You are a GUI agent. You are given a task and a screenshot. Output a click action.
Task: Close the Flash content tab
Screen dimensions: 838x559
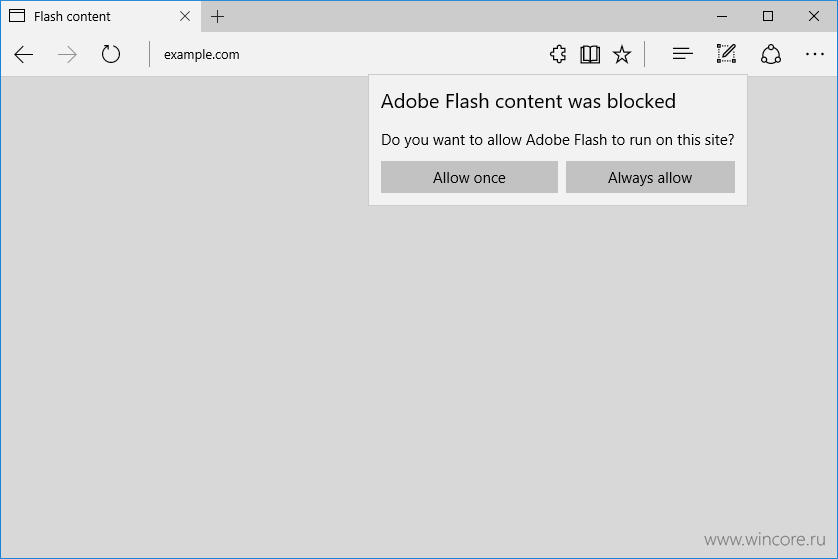[185, 17]
